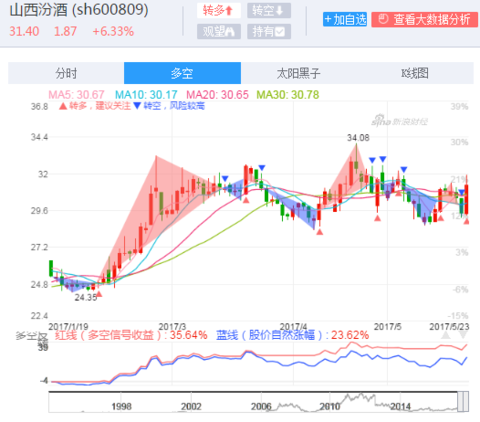Click the red buy triangle beside 24.35 low
The height and width of the screenshot is (422, 480).
pos(99,294)
